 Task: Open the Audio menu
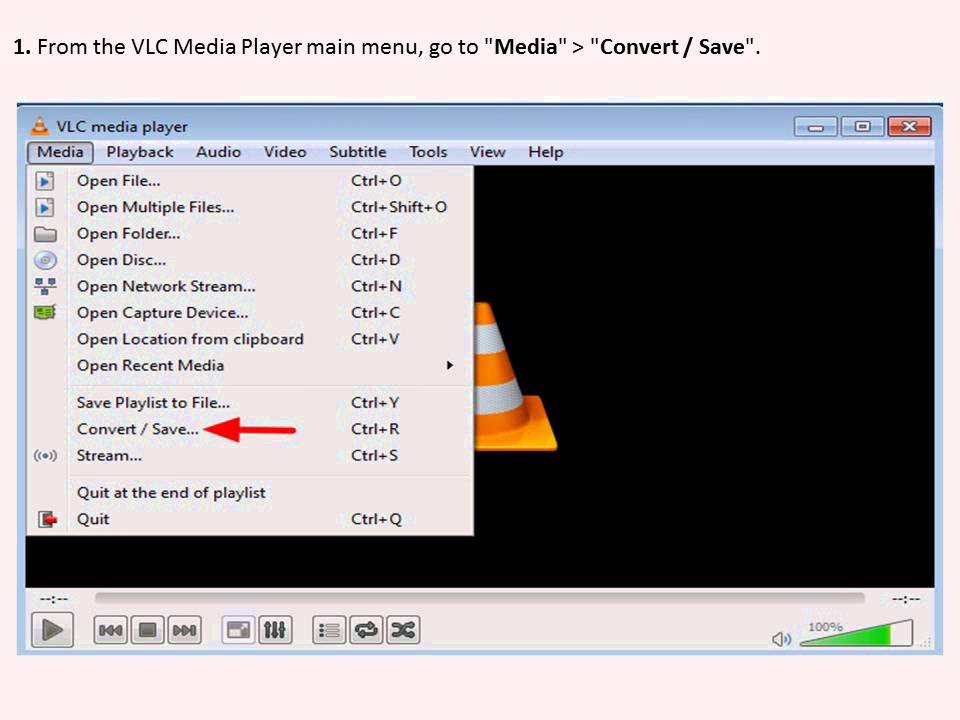pyautogui.click(x=218, y=152)
